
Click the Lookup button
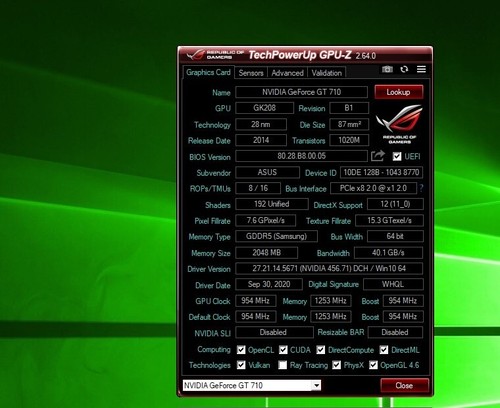pos(399,92)
